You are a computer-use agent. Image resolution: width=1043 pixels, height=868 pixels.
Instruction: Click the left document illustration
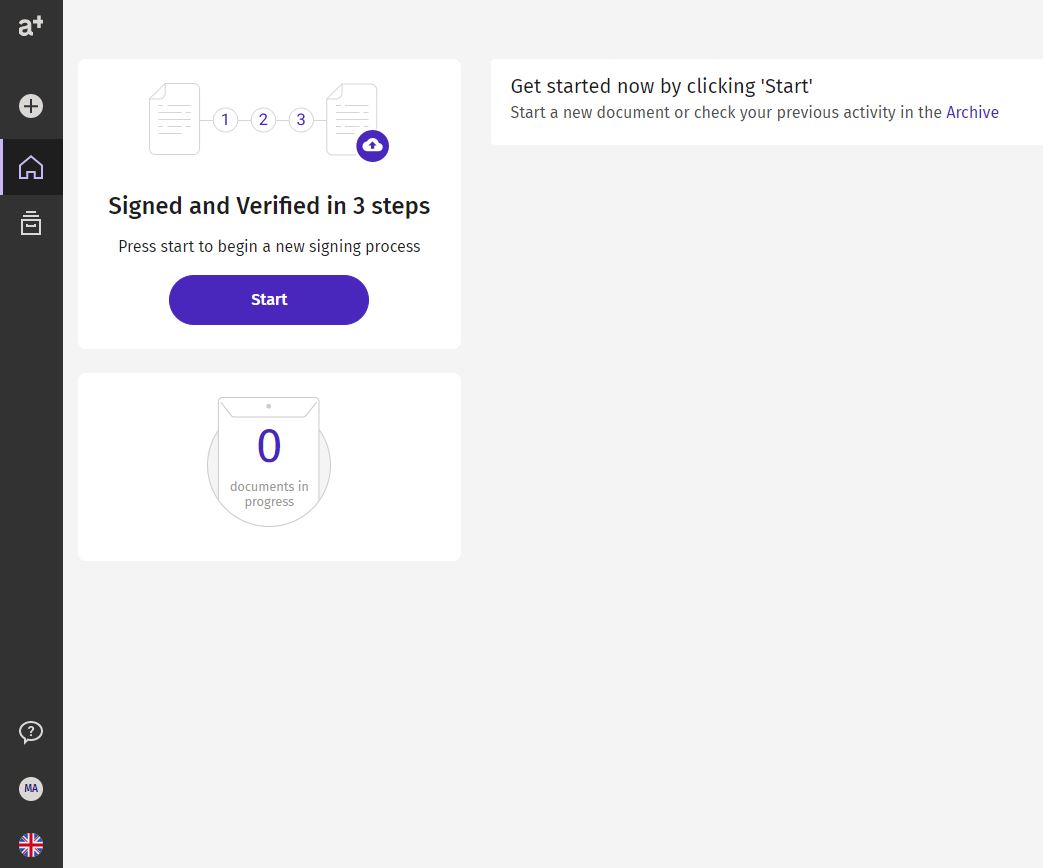click(174, 119)
